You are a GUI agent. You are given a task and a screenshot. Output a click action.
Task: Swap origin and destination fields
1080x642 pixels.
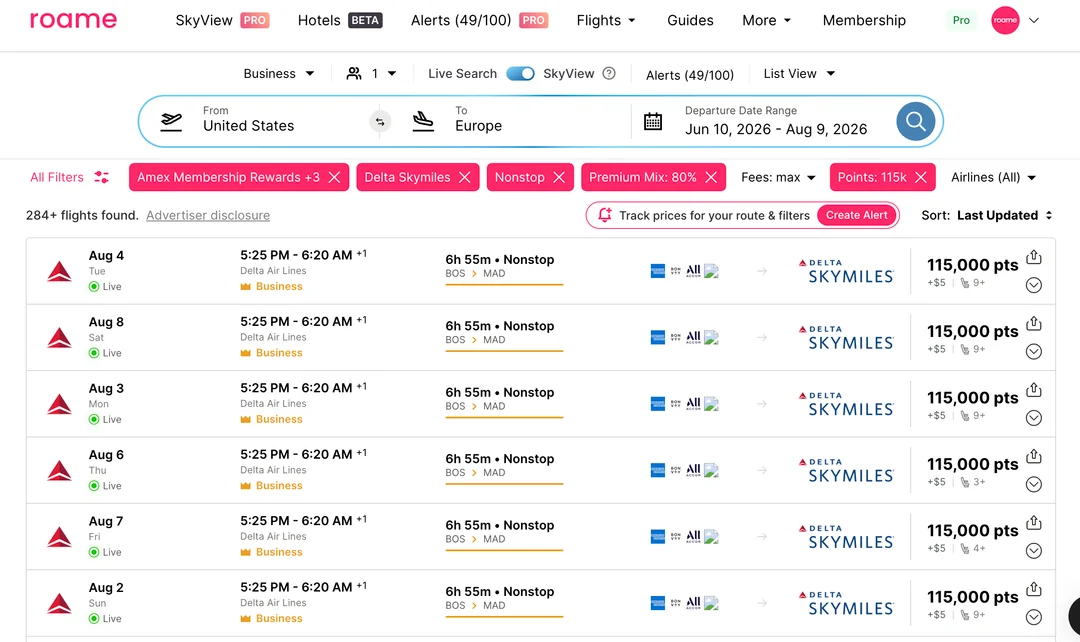point(380,122)
